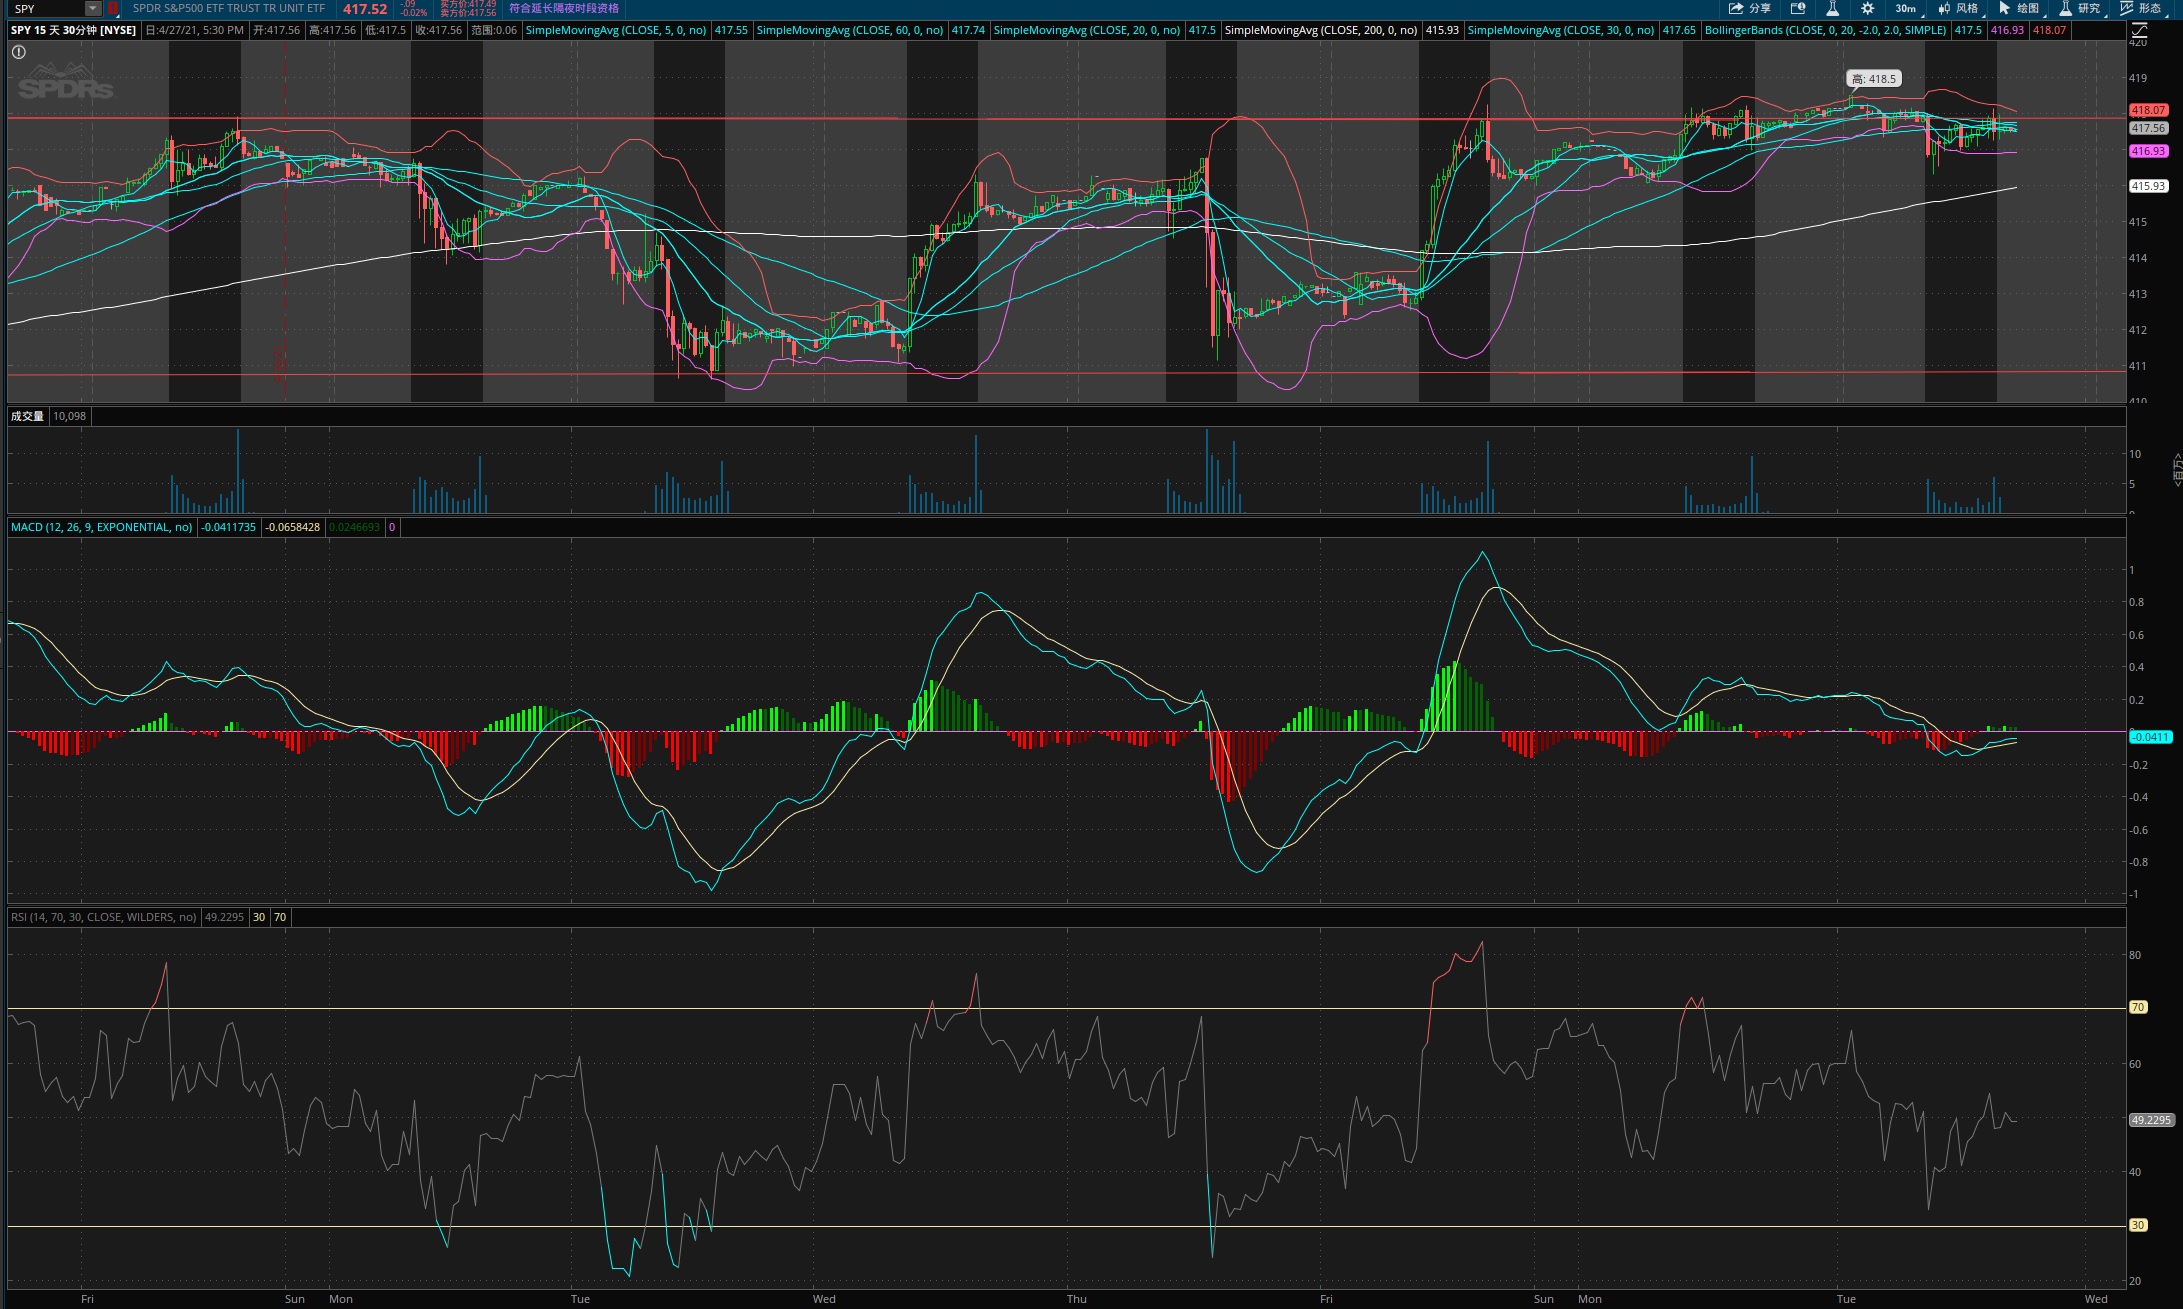Click the 418.07 red price level tag

tap(2147, 110)
